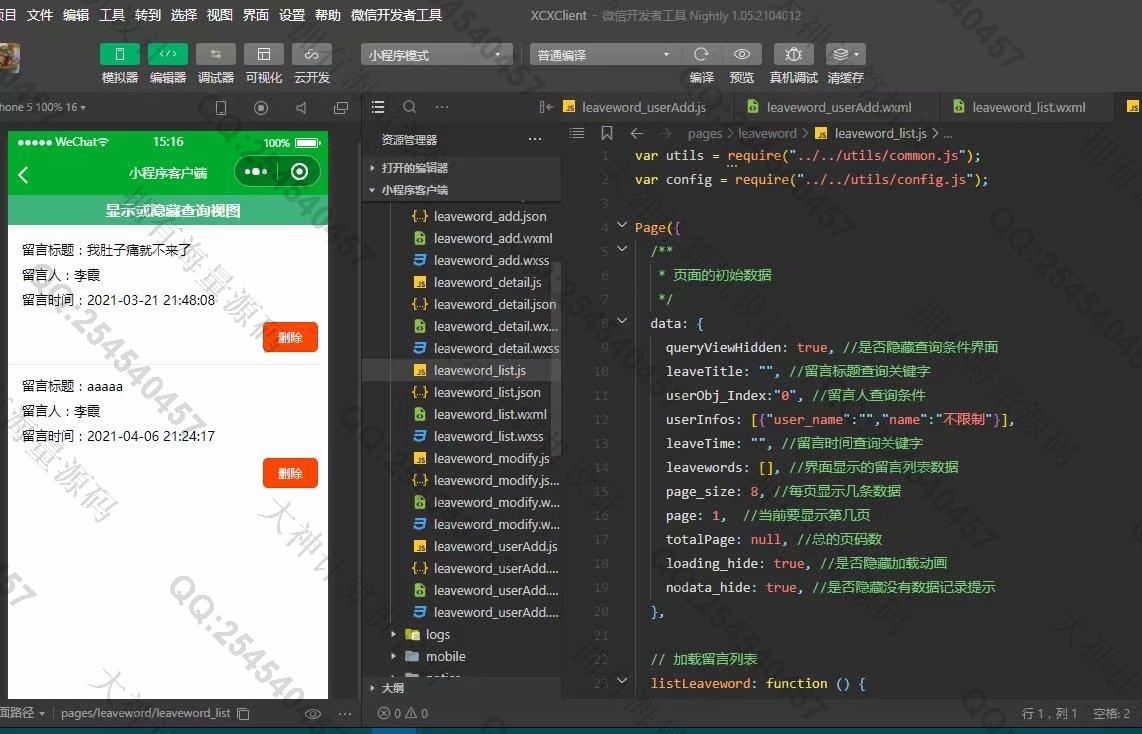The image size is (1142, 734).
Task: Copy page path icon in status bar
Action: [x=244, y=714]
